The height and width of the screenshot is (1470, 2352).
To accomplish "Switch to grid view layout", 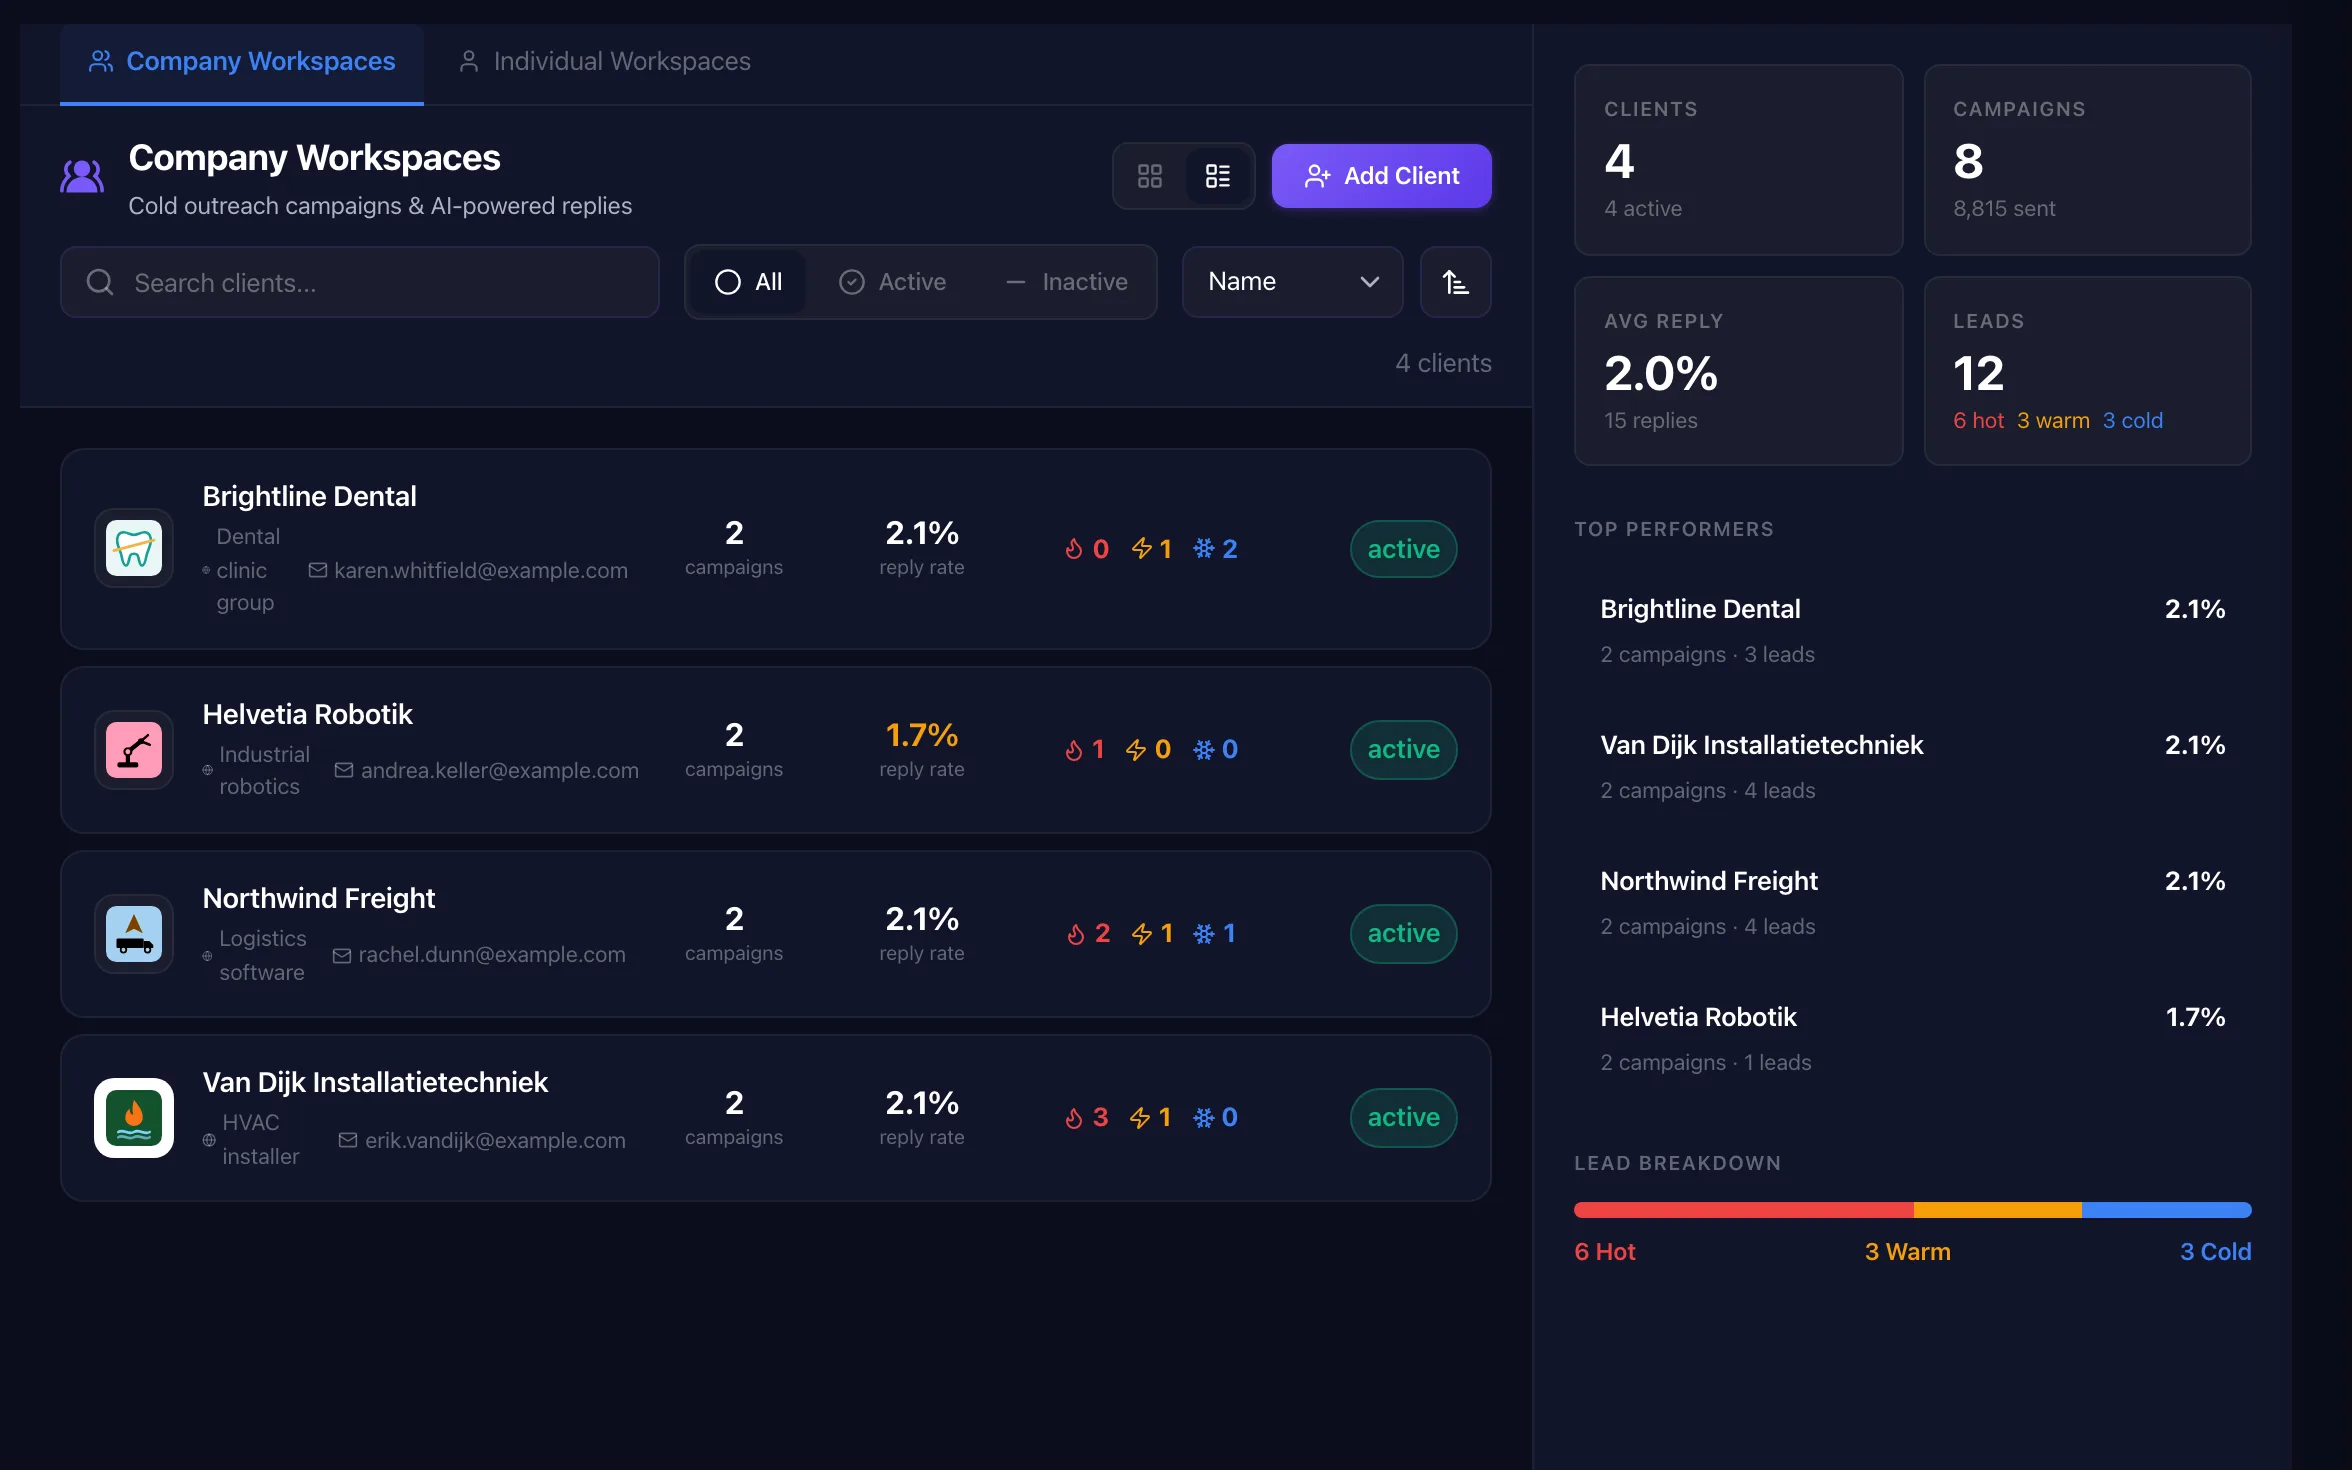I will (x=1150, y=176).
